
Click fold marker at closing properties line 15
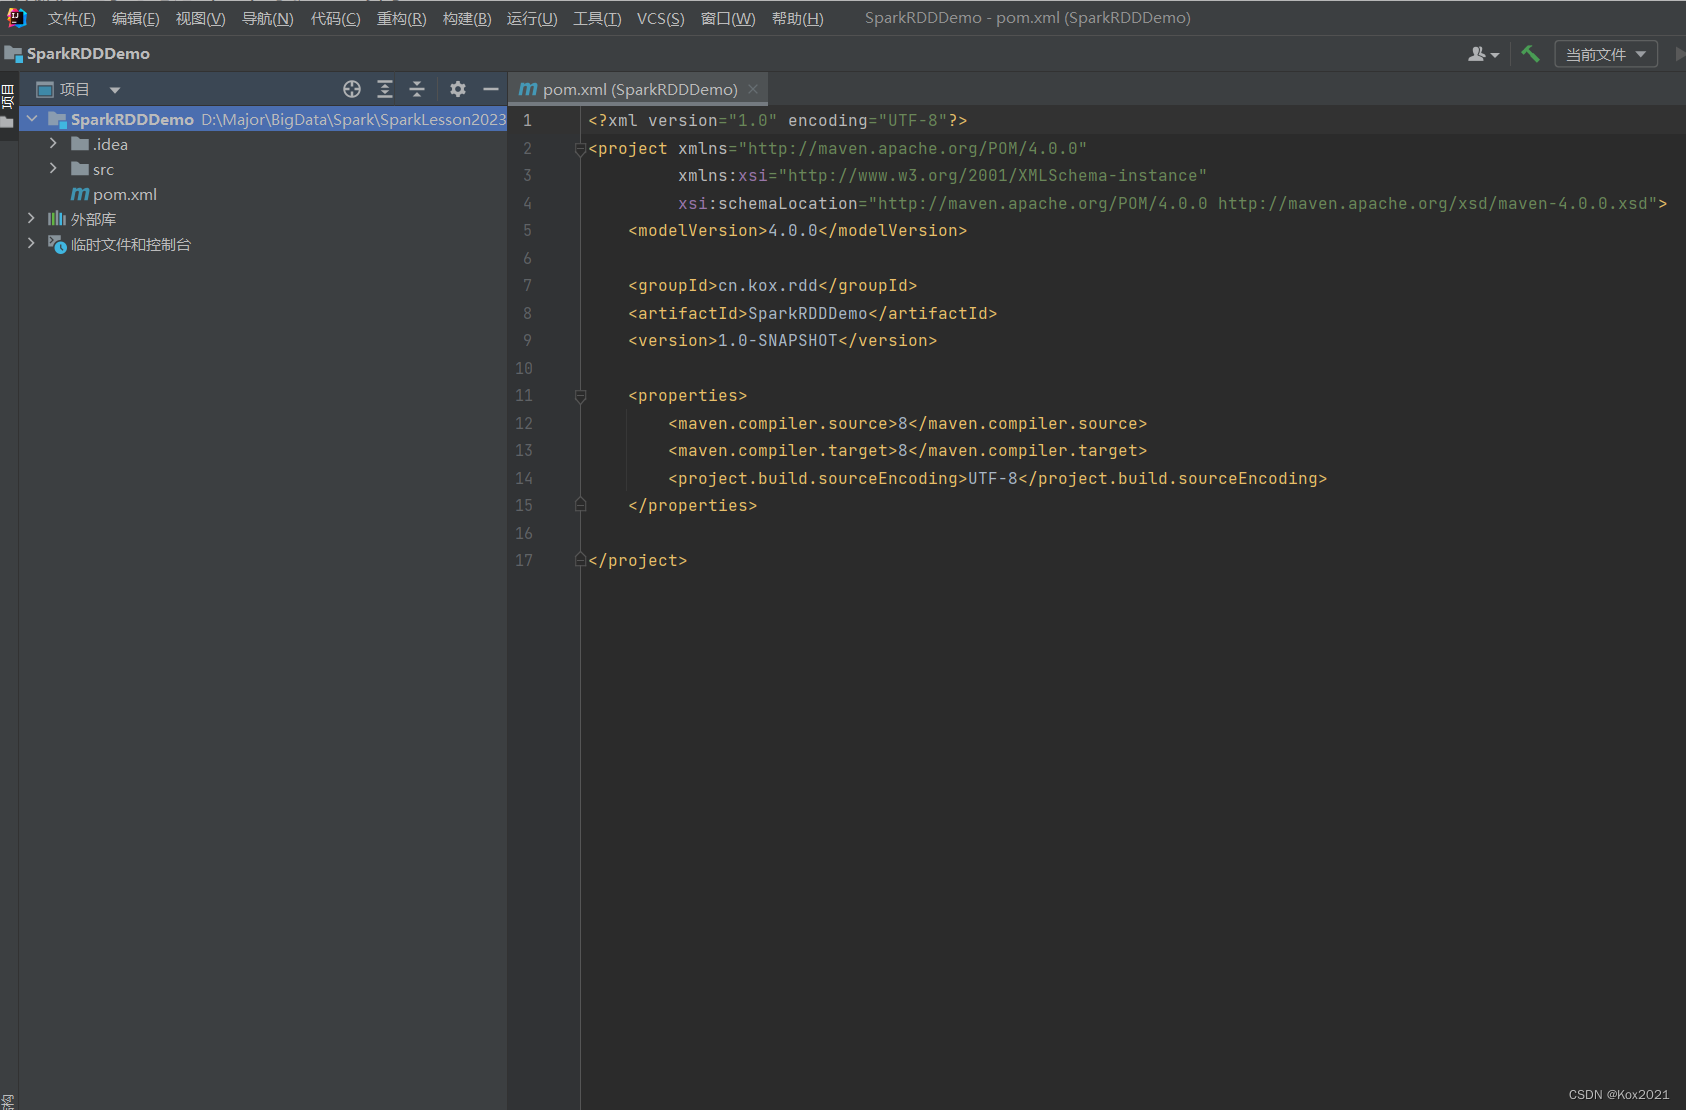point(580,506)
